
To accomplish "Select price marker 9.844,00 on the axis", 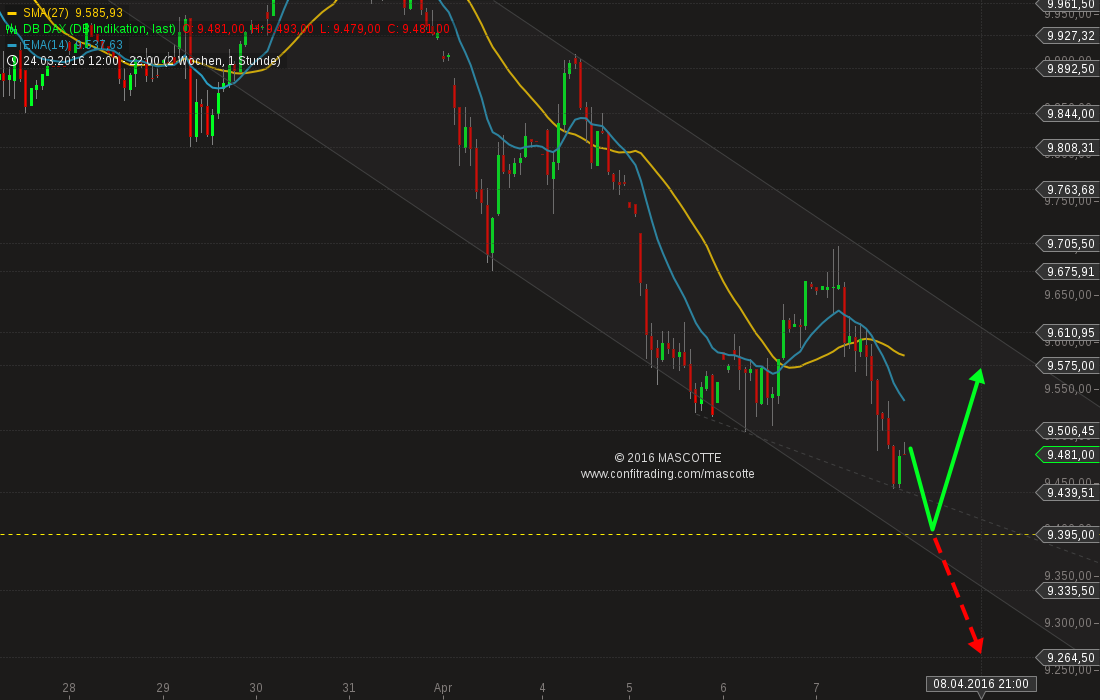I will pos(1068,114).
